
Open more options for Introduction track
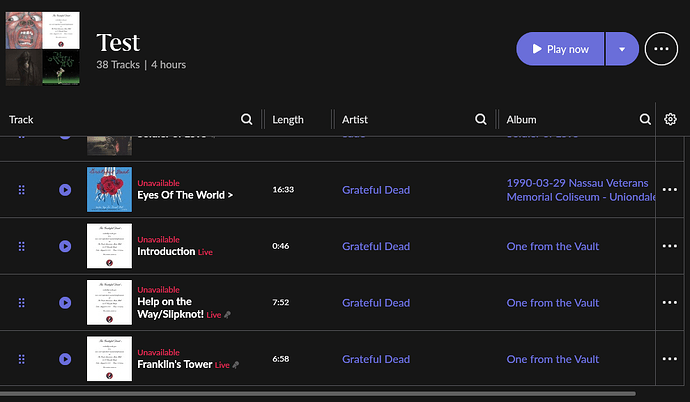670,246
